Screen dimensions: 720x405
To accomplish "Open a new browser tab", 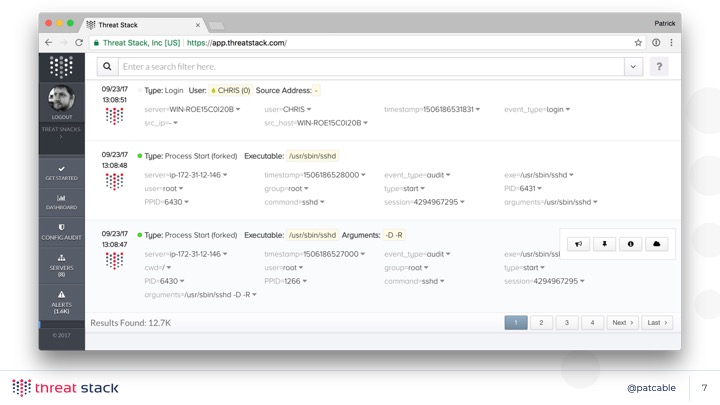I will [216, 26].
